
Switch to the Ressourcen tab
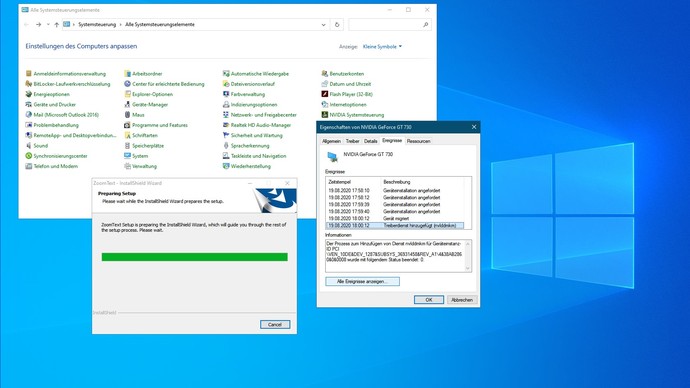tap(418, 141)
